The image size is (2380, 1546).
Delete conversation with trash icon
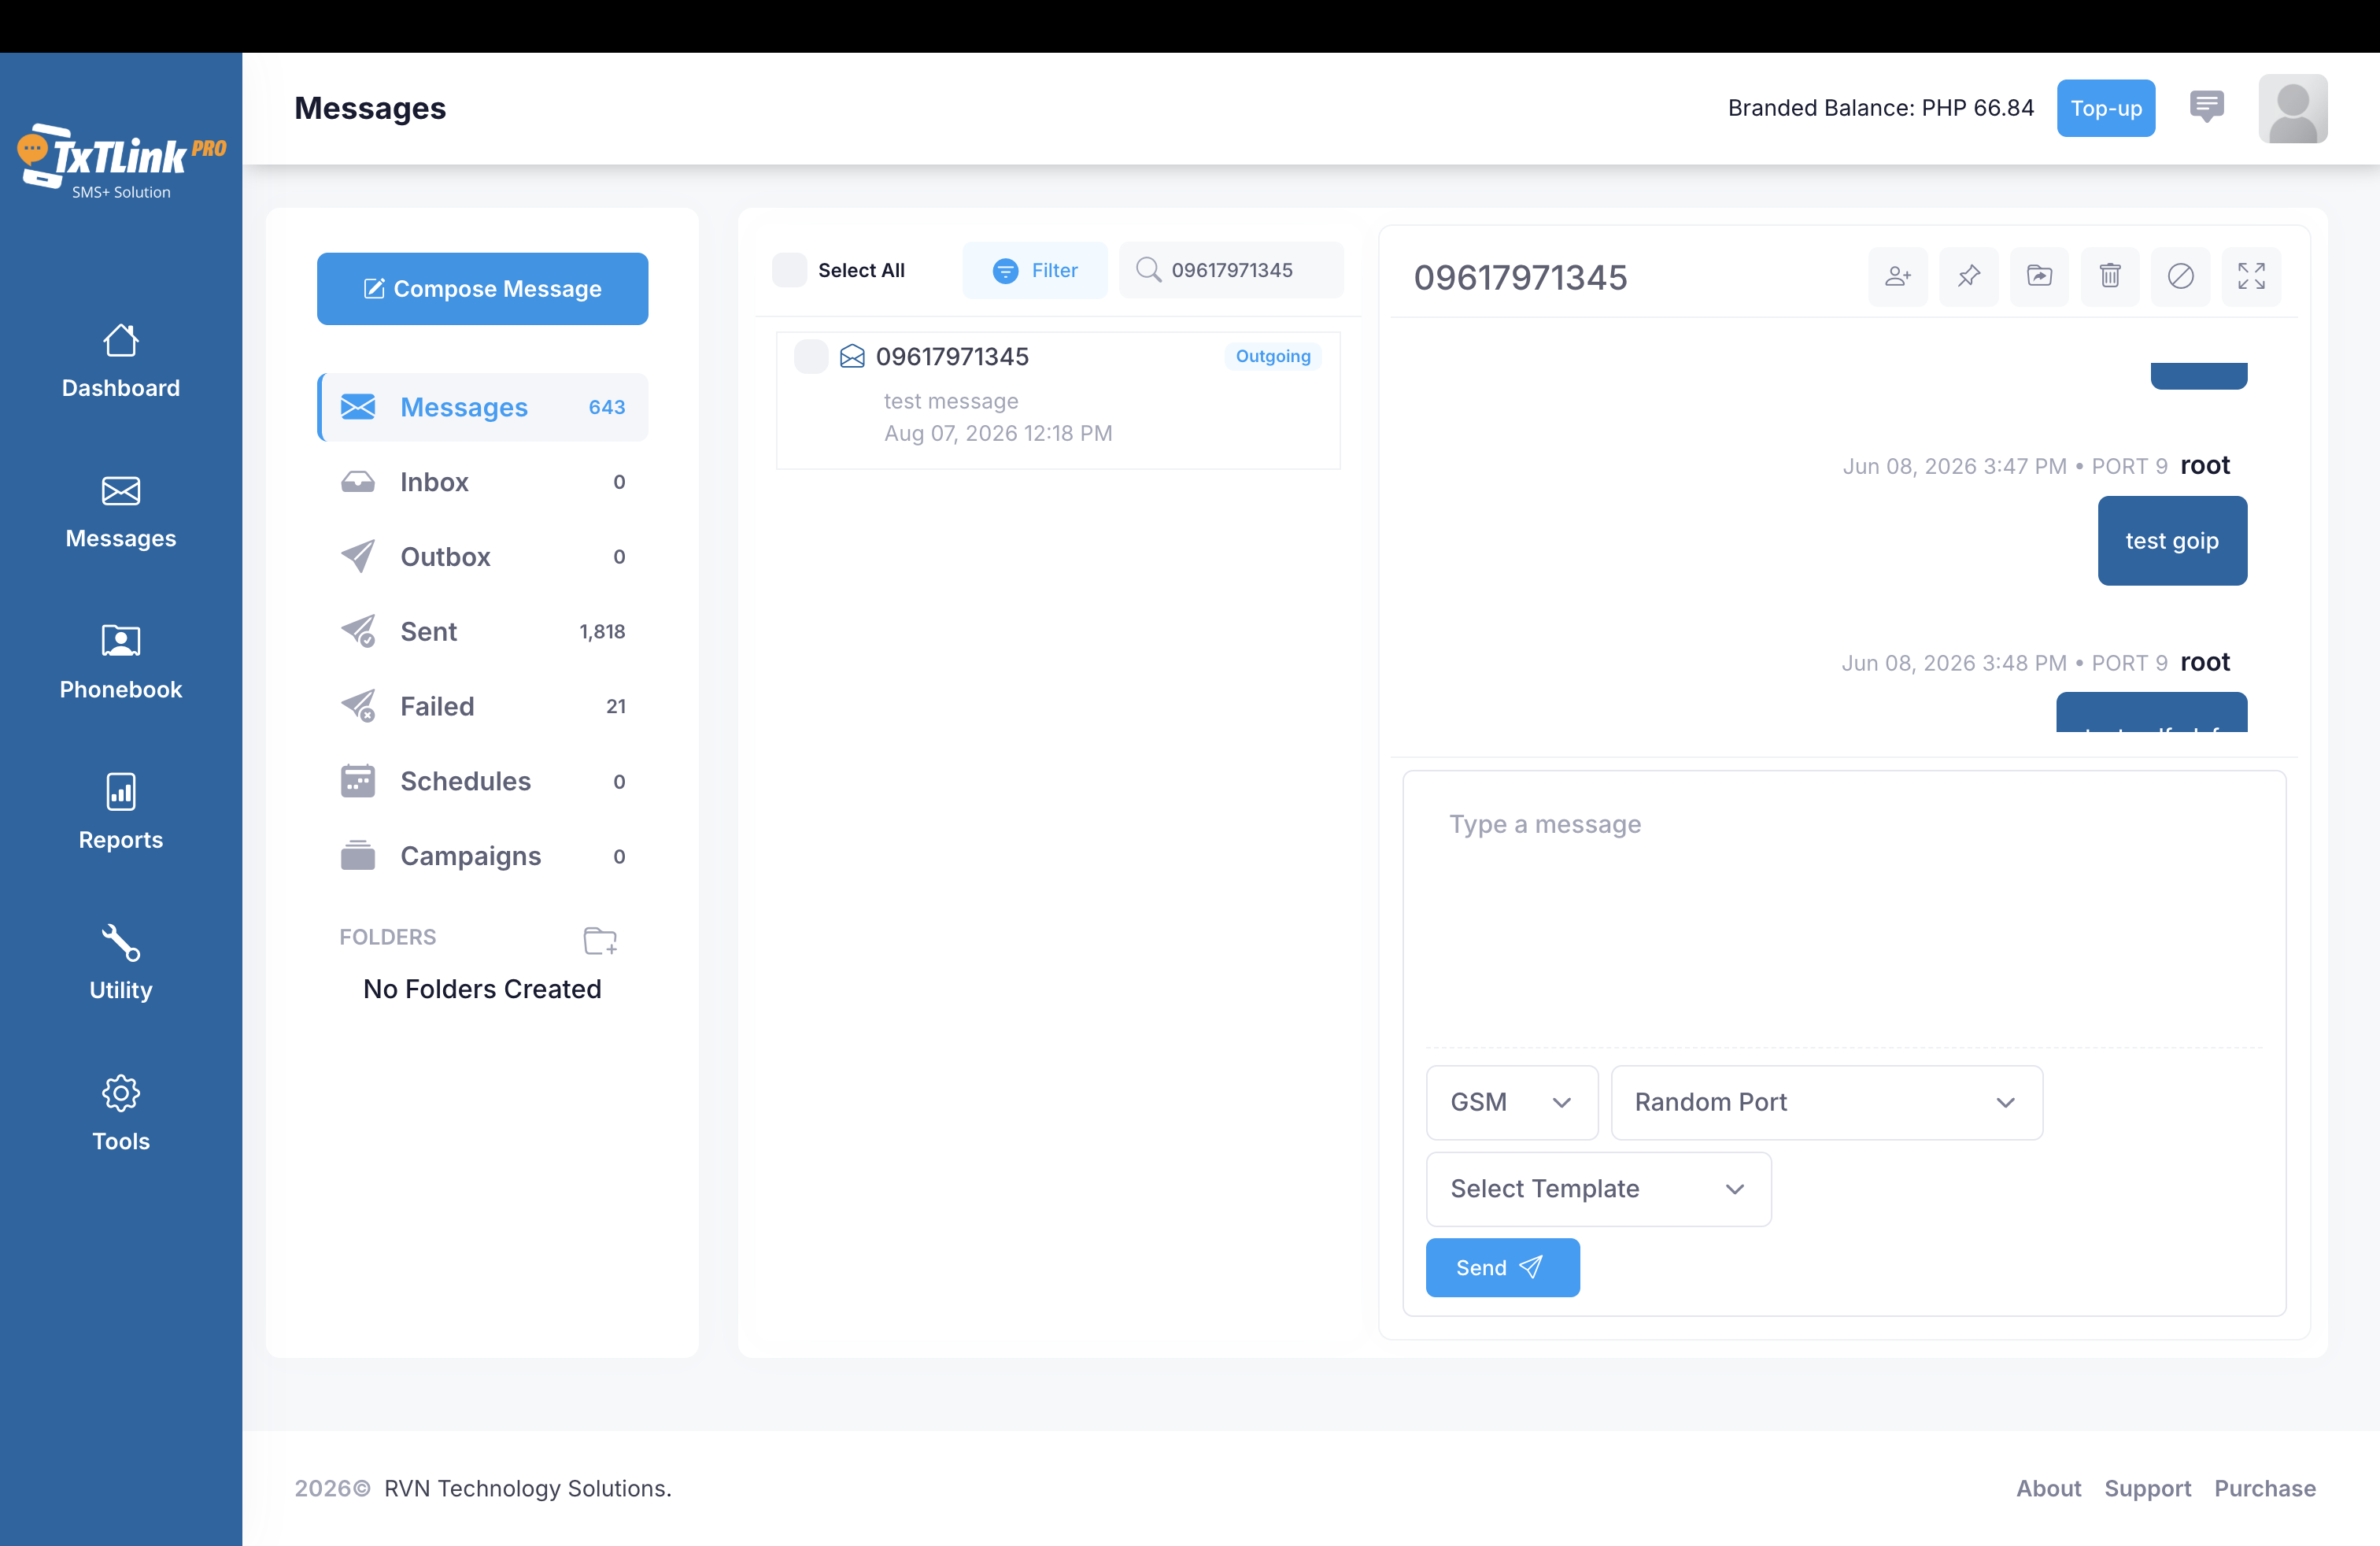click(2110, 276)
